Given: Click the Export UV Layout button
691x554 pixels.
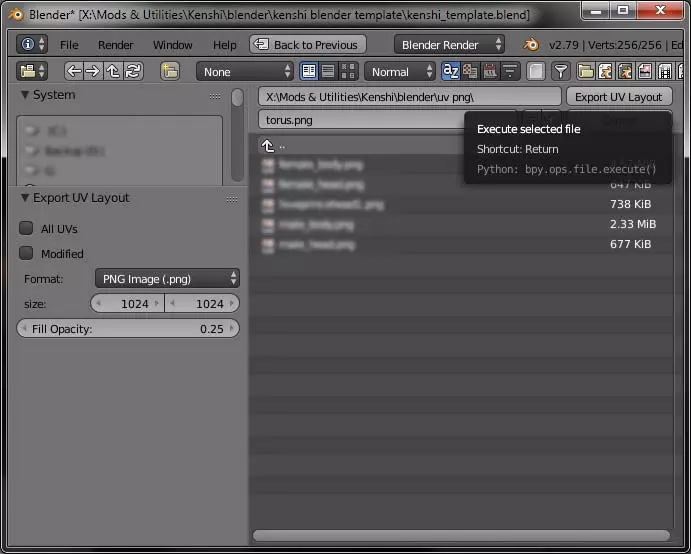Looking at the screenshot, I should pyautogui.click(x=619, y=97).
